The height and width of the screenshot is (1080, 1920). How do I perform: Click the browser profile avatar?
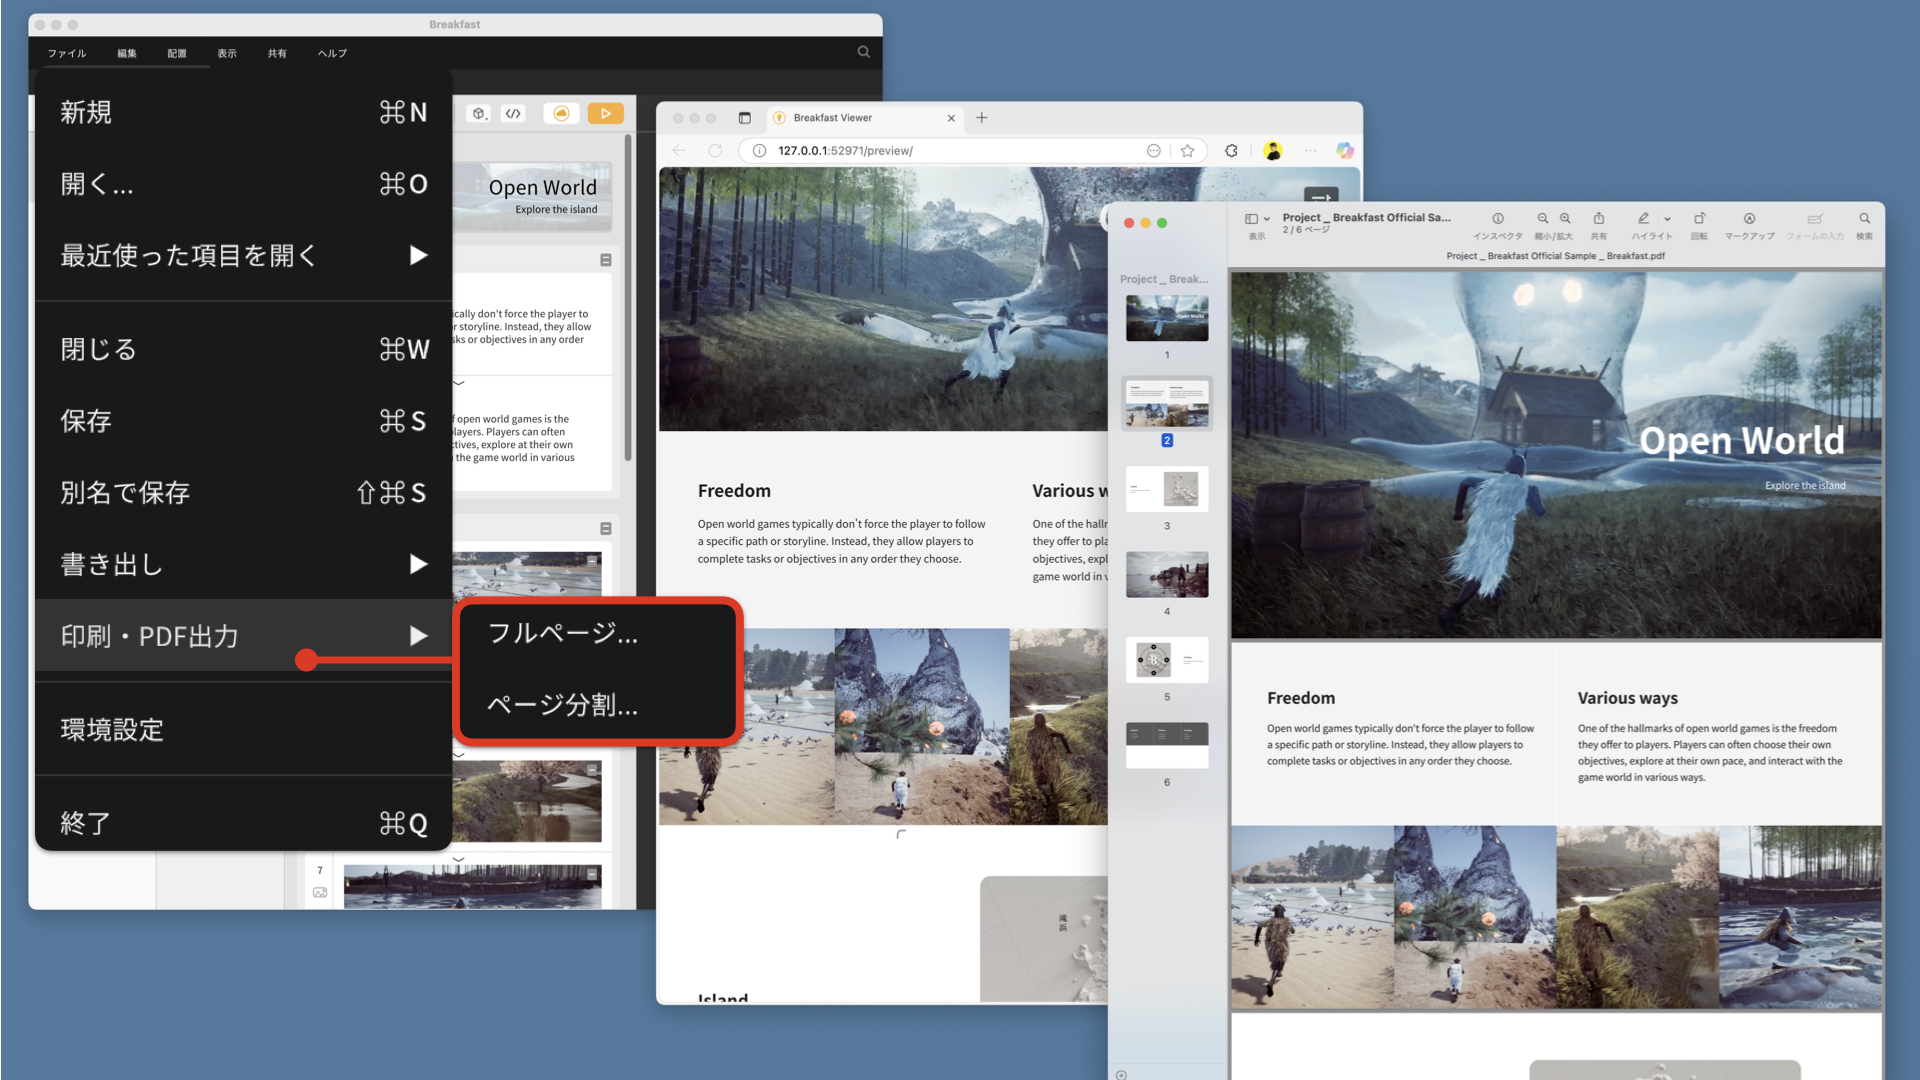(1273, 150)
